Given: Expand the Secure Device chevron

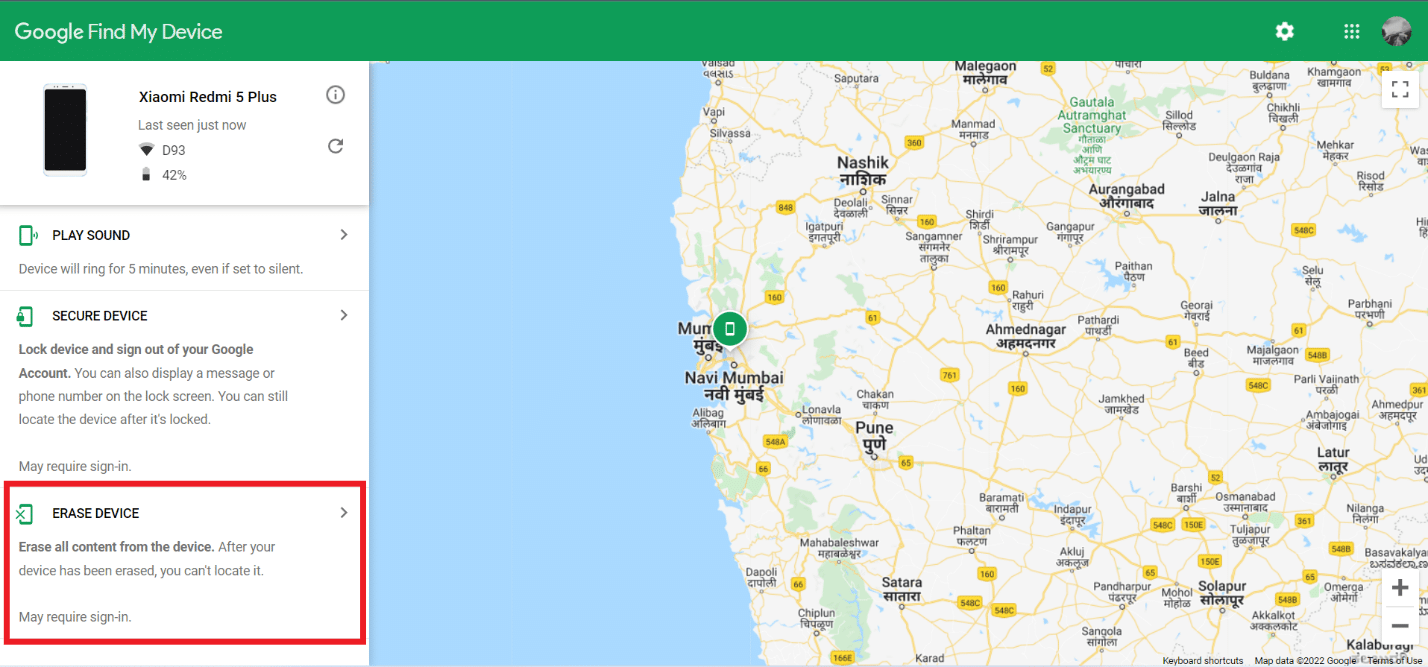Looking at the screenshot, I should (344, 315).
